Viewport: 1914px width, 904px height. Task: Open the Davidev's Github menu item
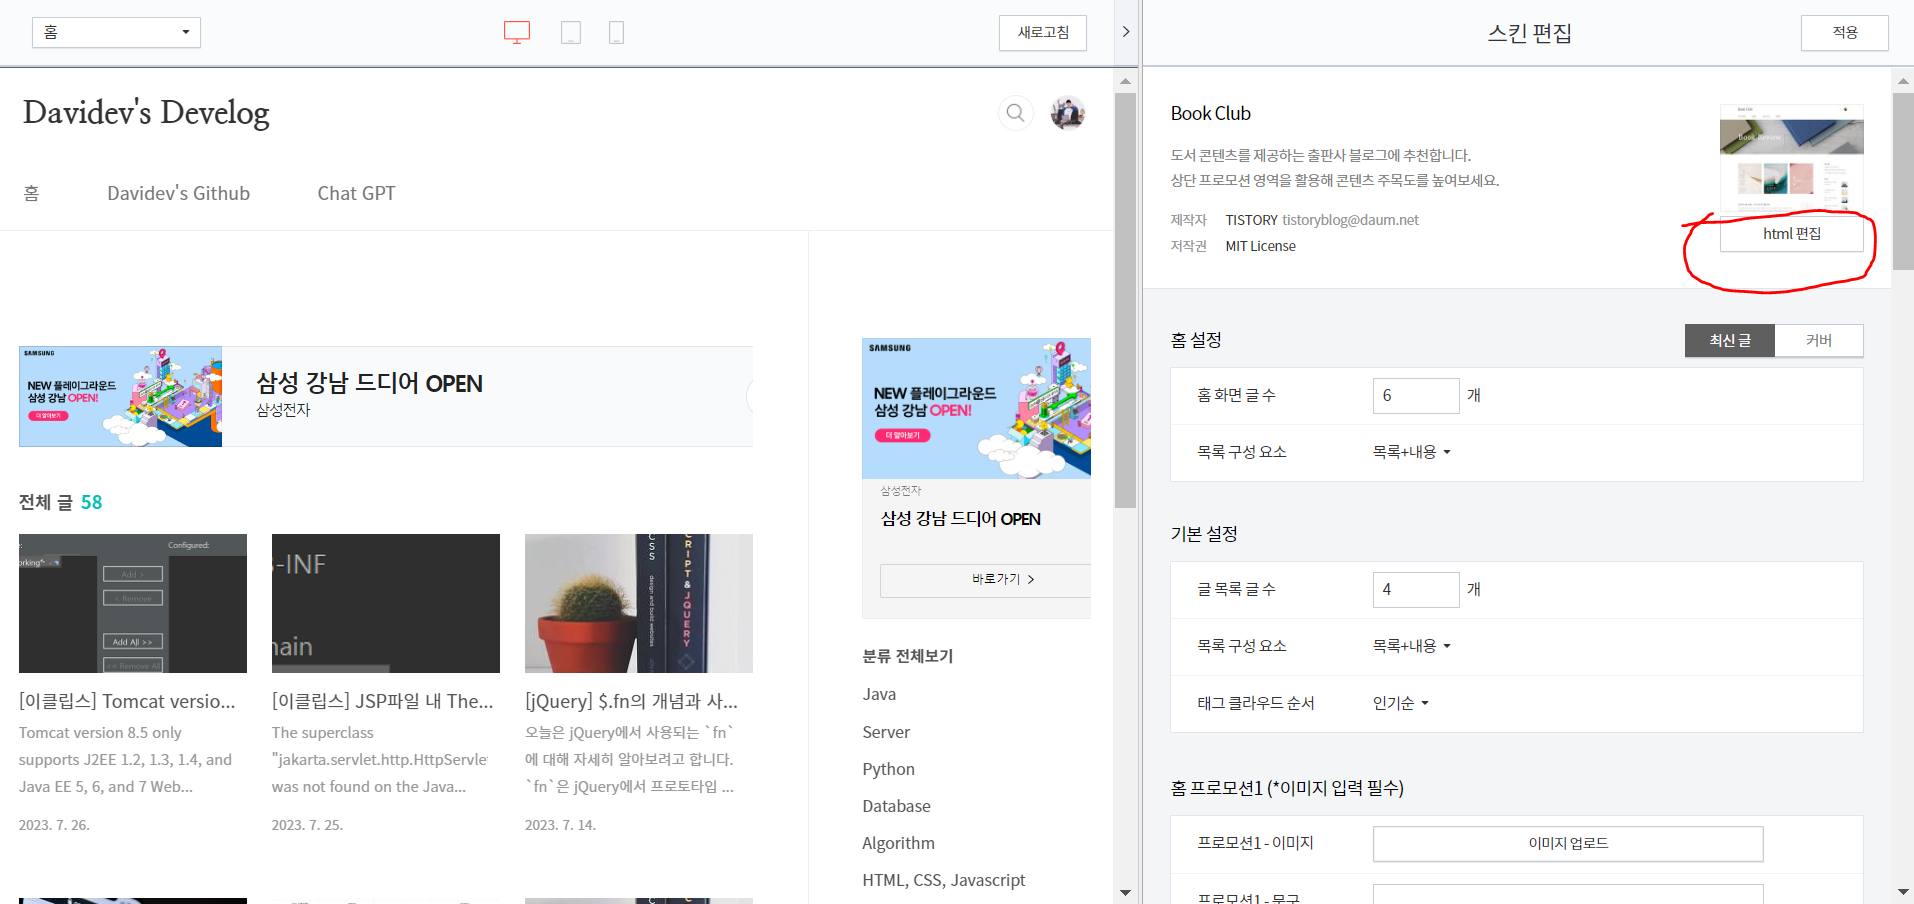tap(179, 194)
